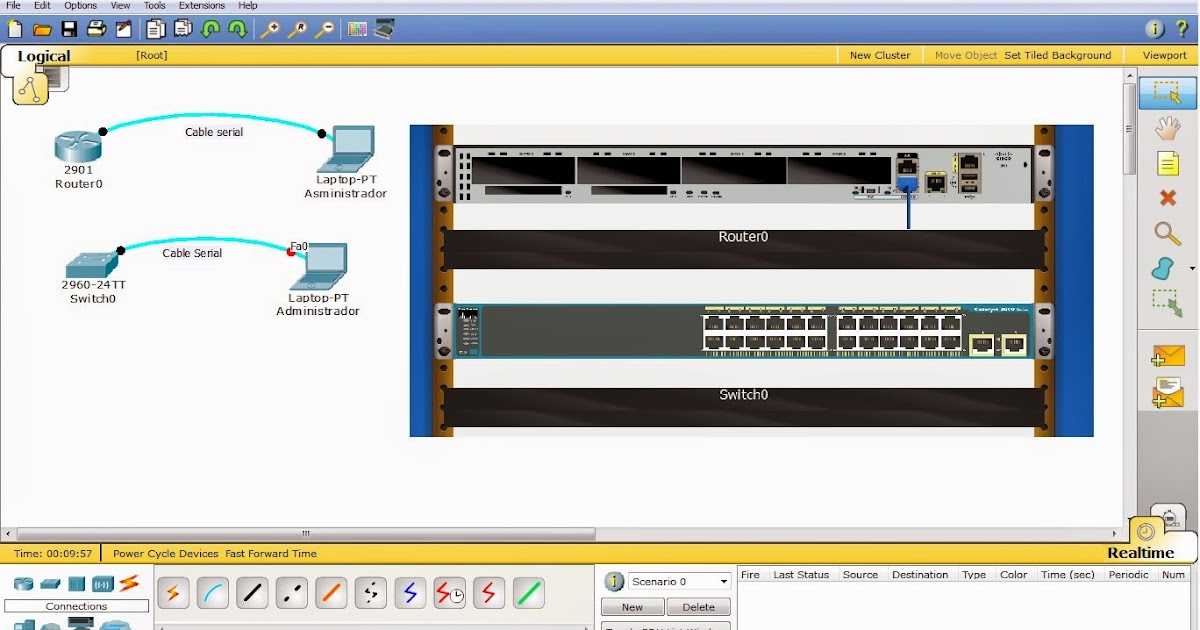Launch the Activity Wizard icon

click(123, 29)
